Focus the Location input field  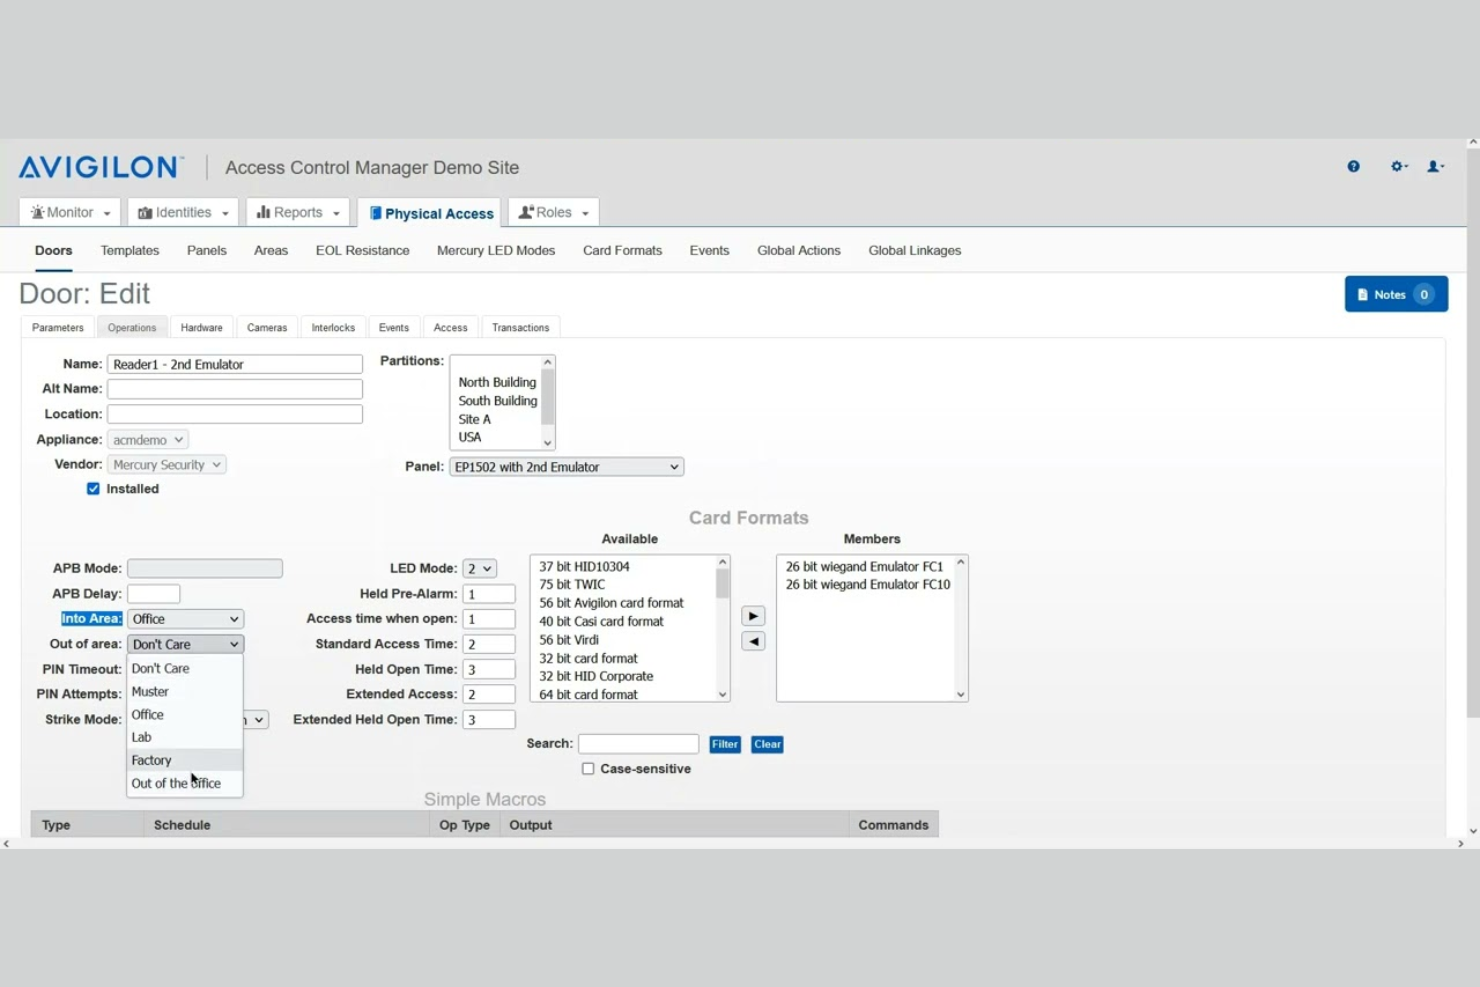235,414
